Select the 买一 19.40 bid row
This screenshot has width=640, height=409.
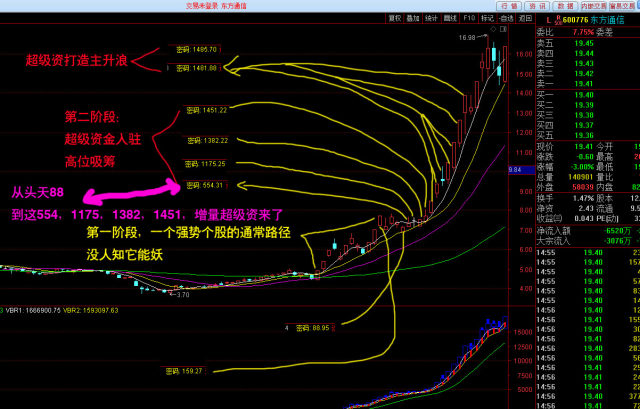pos(588,95)
